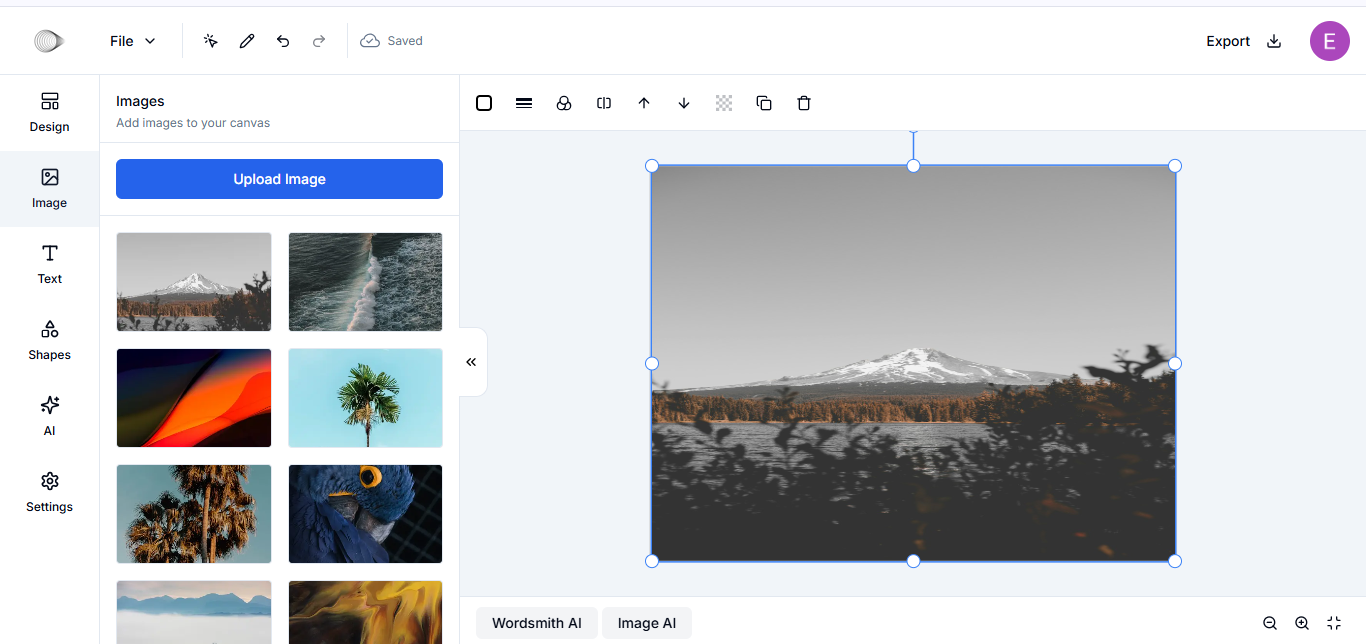Open the transparency checkerboard icon

(724, 103)
